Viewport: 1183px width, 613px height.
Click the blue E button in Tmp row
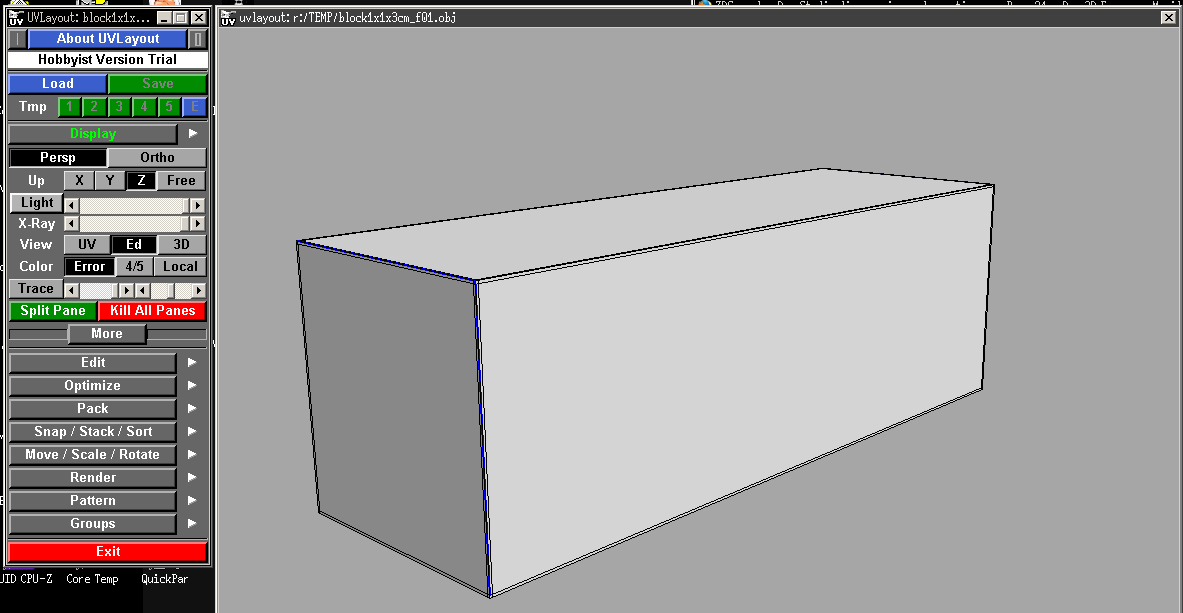(195, 106)
